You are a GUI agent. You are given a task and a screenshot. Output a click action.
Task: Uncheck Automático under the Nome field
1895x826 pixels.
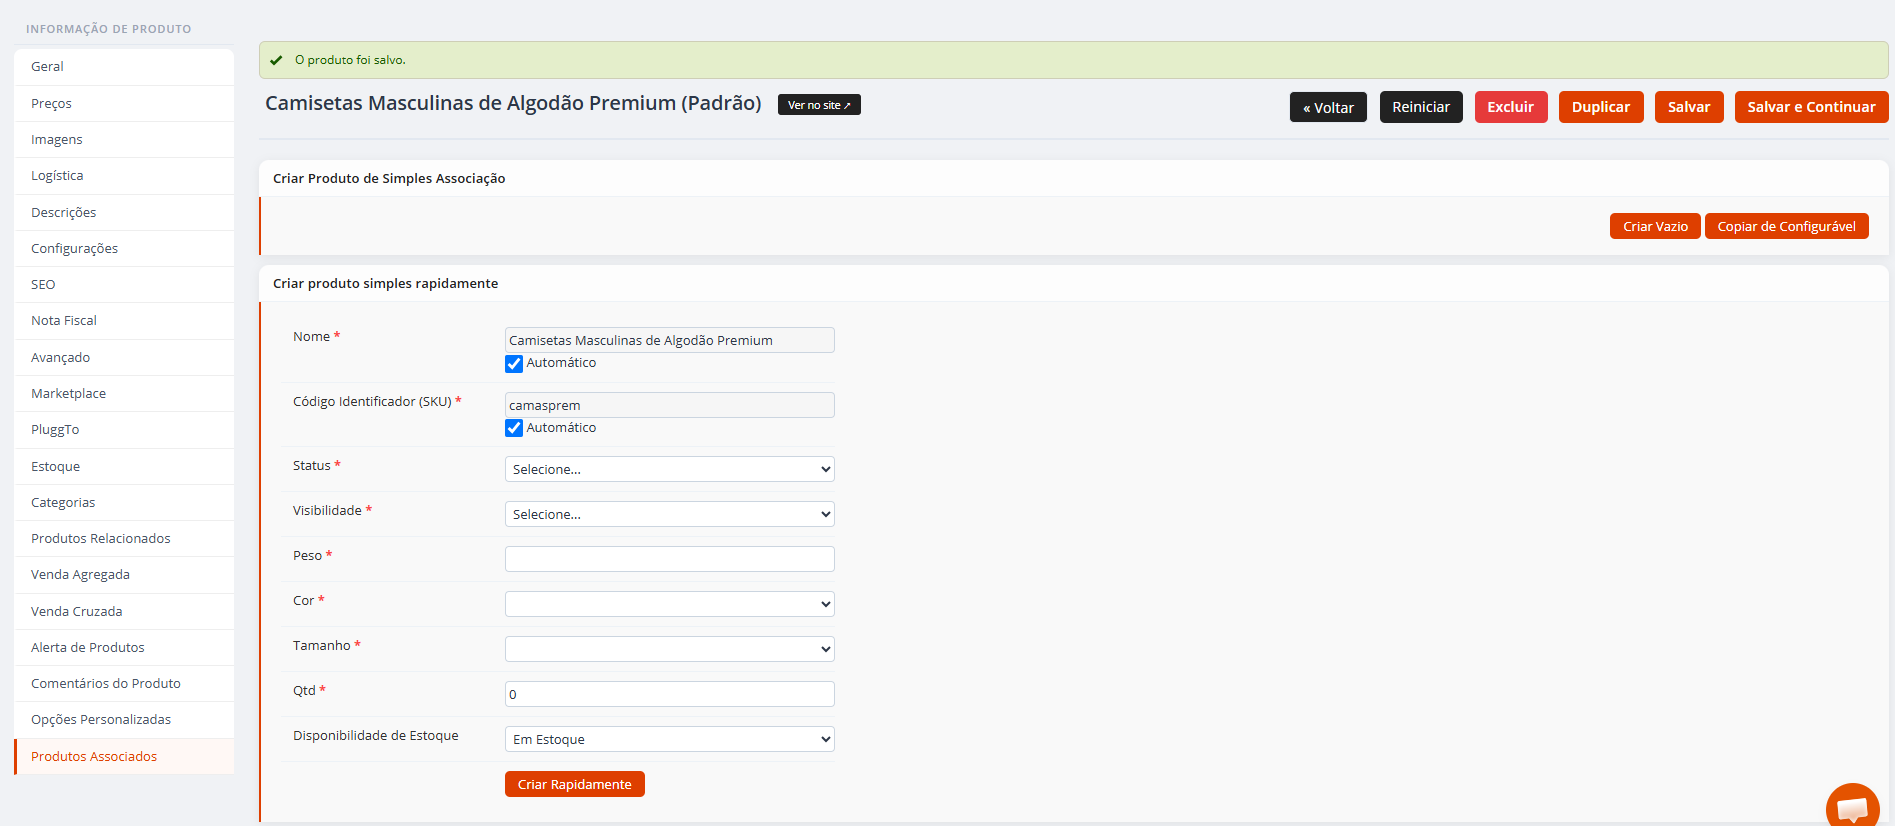pos(514,363)
